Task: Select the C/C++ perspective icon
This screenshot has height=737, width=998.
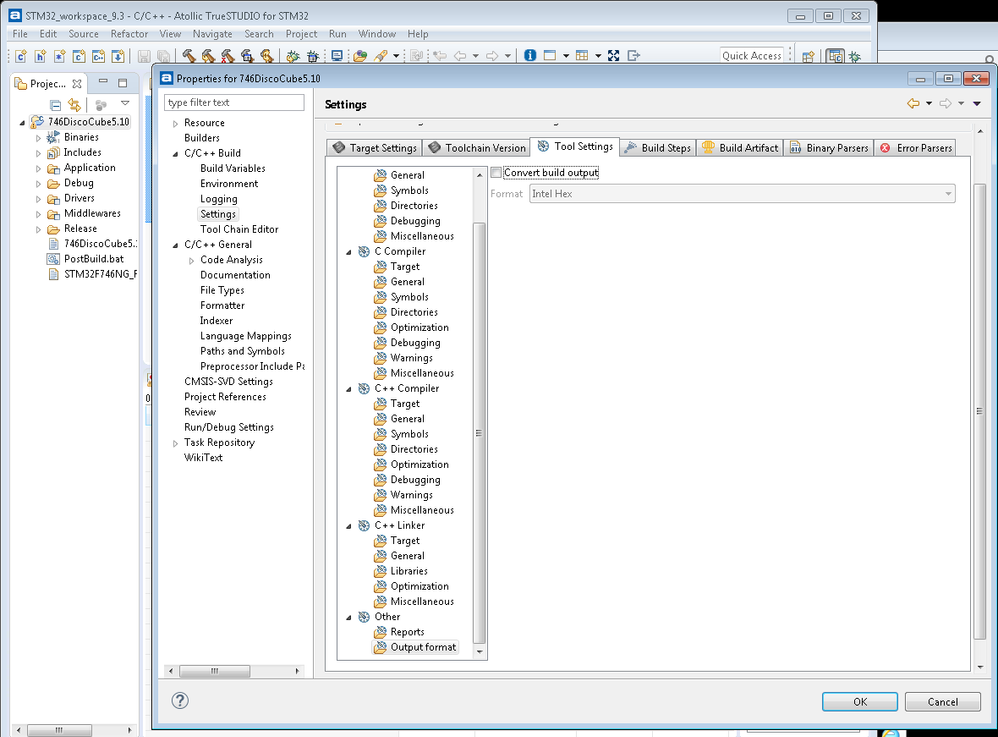Action: point(835,56)
